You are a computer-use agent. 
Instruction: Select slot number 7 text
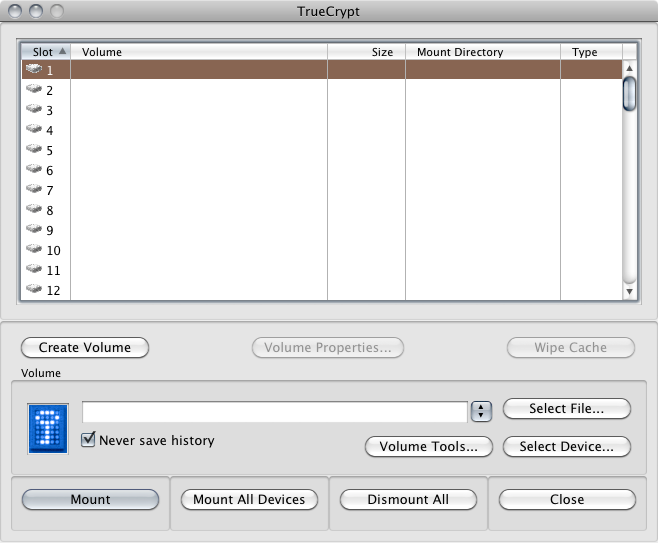50,191
